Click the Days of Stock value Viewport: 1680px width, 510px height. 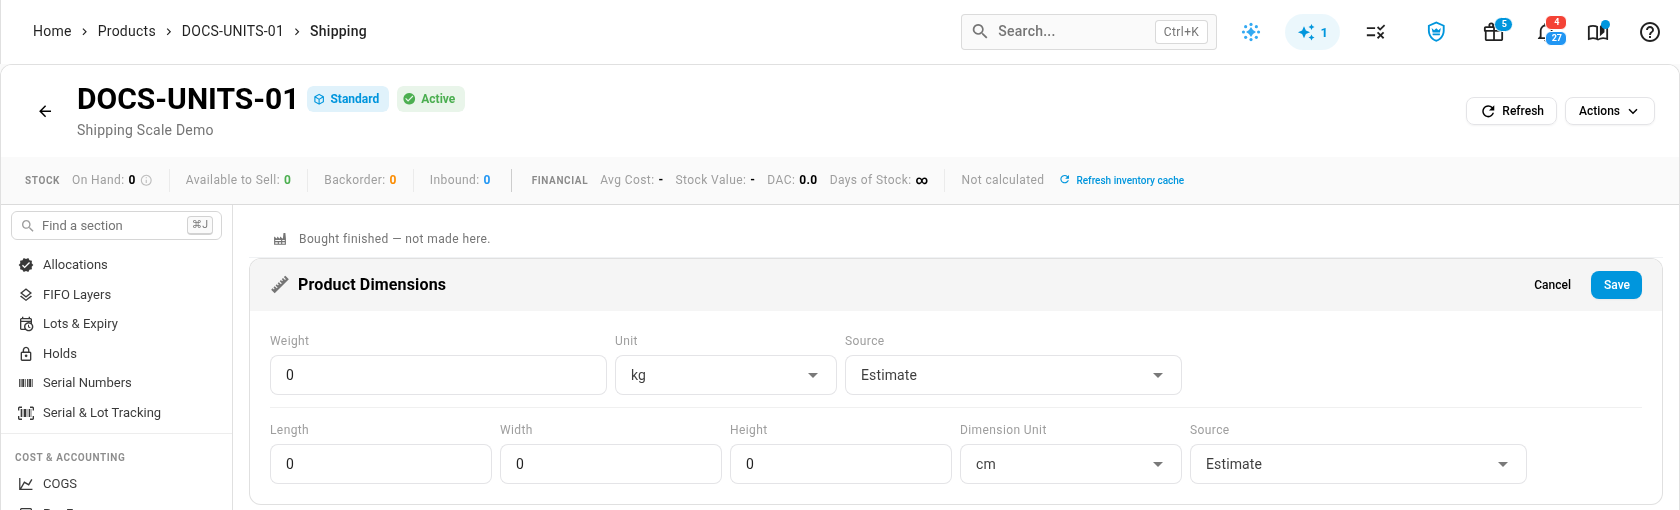coord(921,180)
